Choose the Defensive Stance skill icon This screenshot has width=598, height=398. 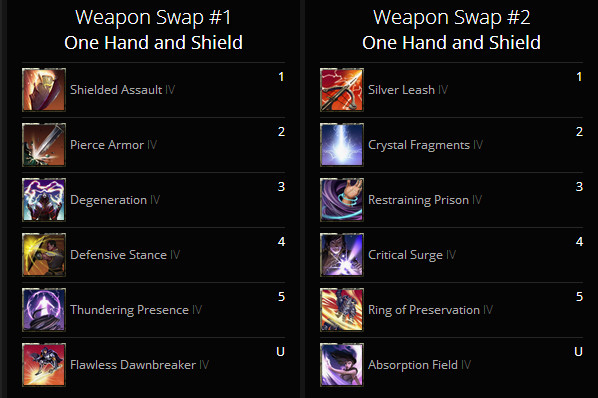(x=44, y=255)
